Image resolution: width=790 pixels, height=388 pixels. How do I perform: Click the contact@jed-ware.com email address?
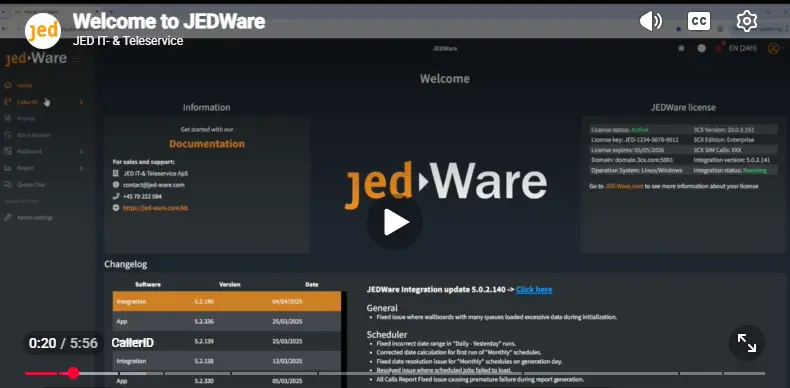tap(154, 185)
